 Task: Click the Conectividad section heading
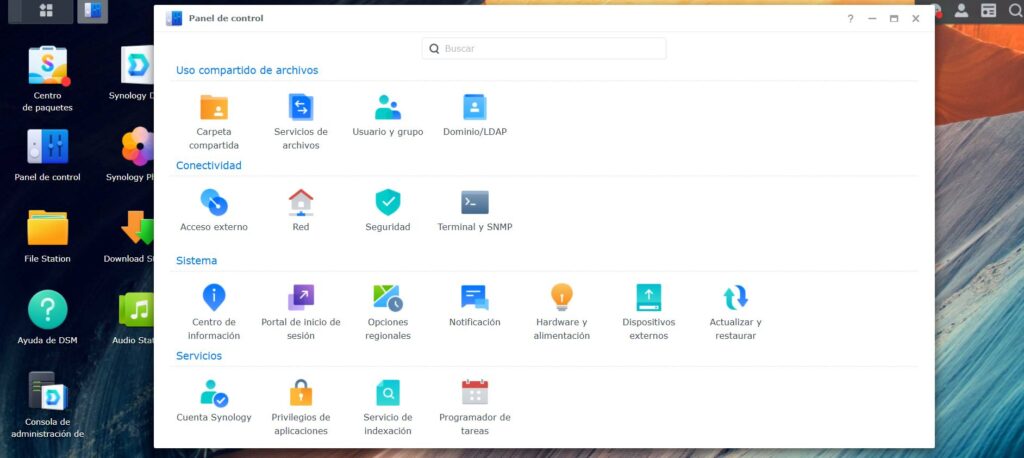pyautogui.click(x=208, y=165)
